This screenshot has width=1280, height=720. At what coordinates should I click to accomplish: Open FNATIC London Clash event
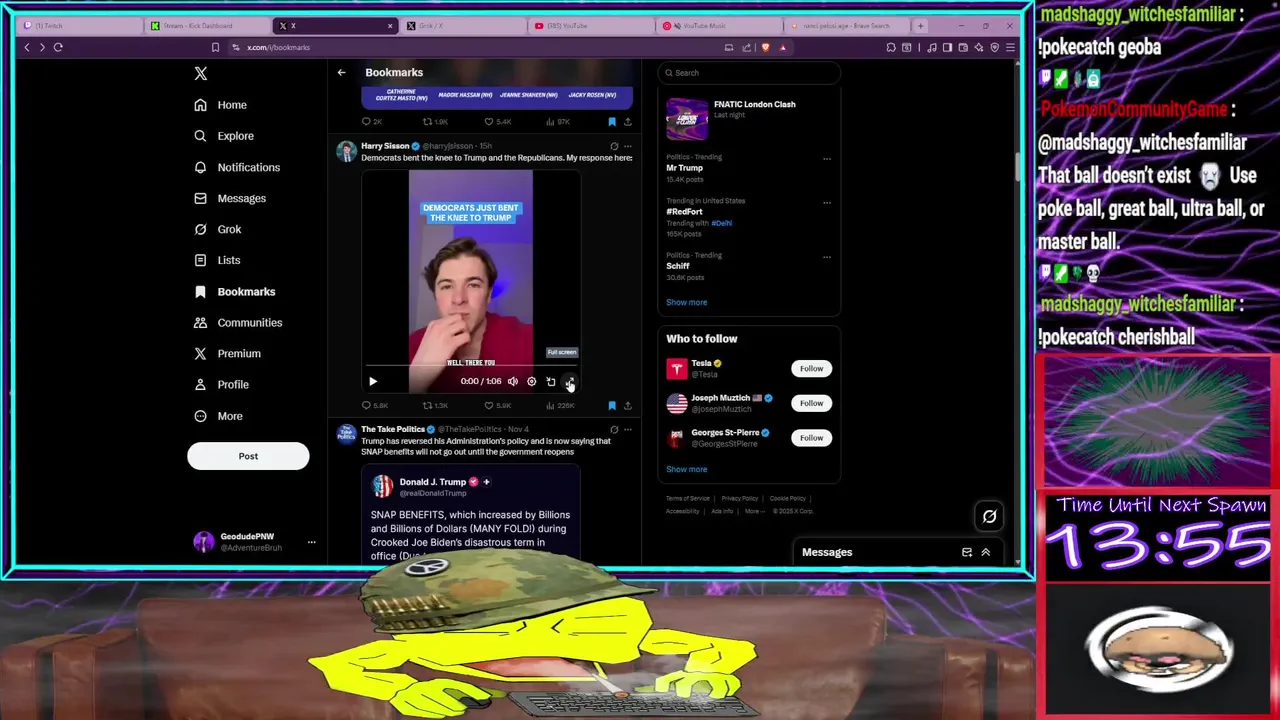pyautogui.click(x=749, y=118)
